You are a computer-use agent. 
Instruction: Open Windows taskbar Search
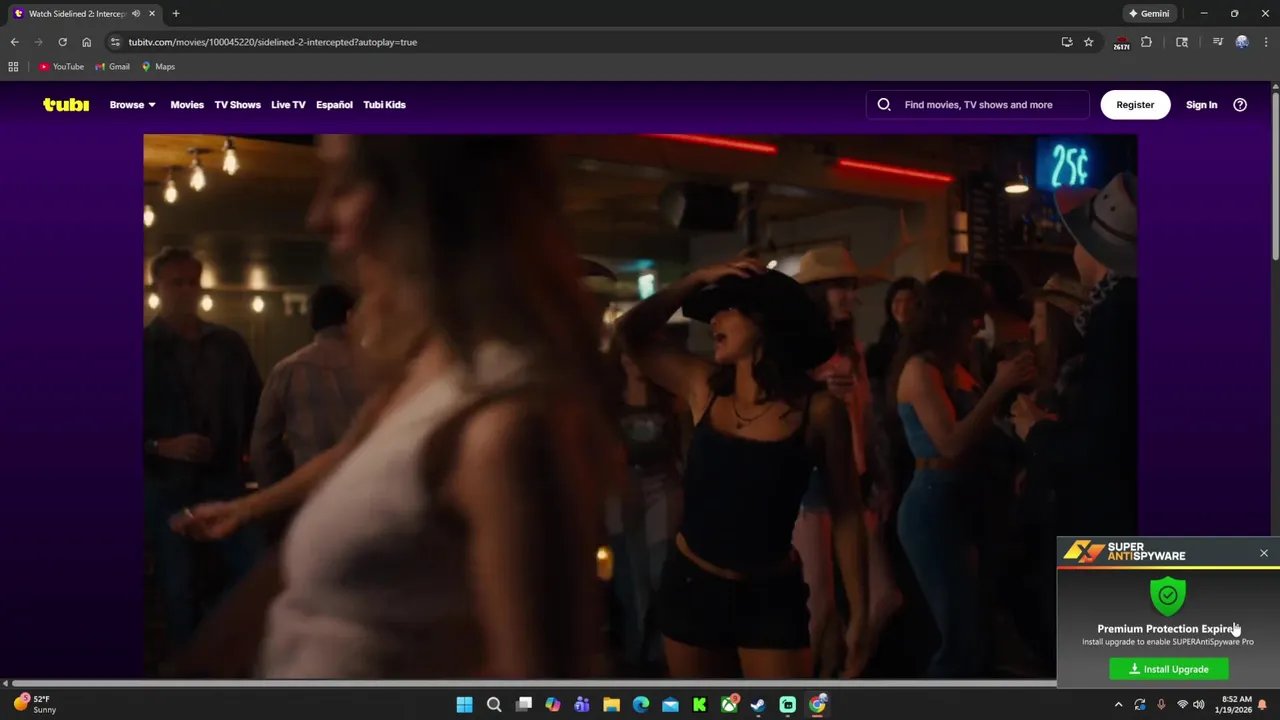click(x=494, y=705)
